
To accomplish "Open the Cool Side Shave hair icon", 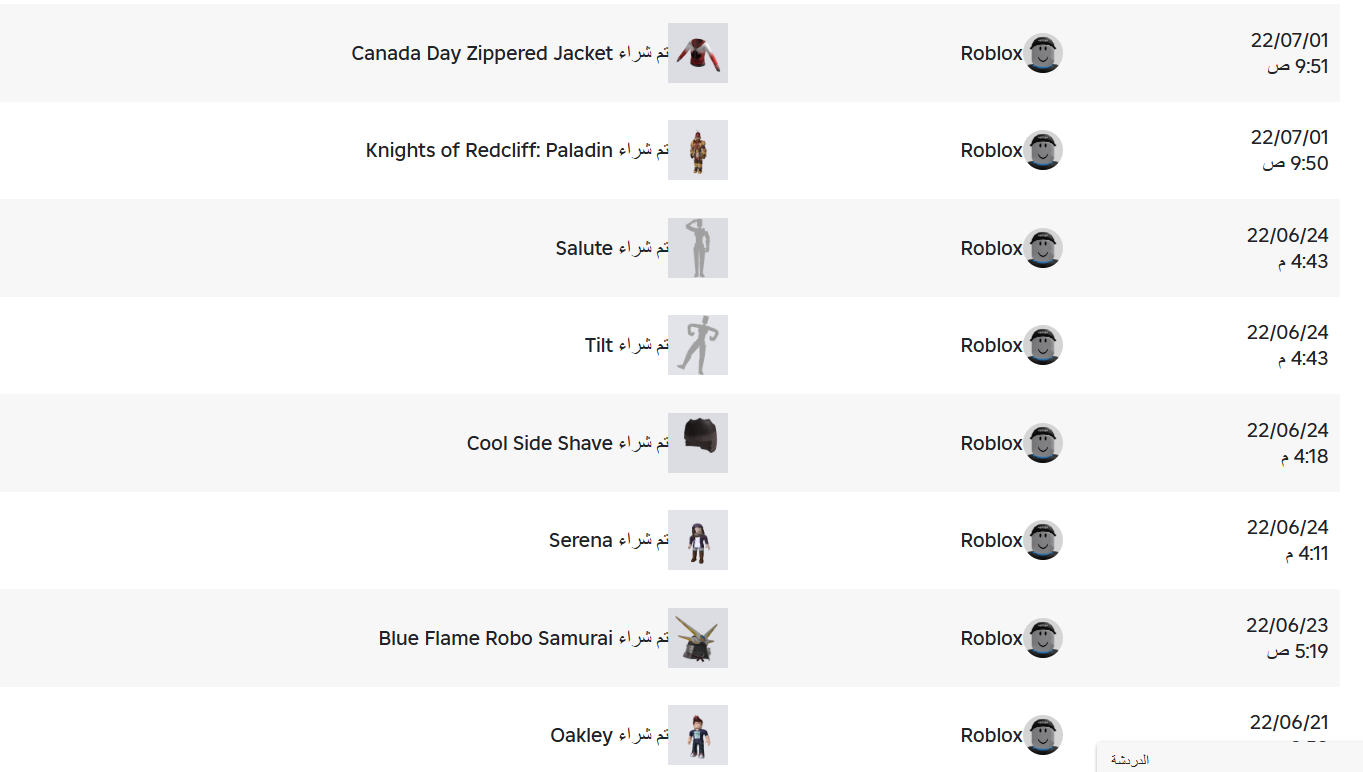I will tap(697, 443).
